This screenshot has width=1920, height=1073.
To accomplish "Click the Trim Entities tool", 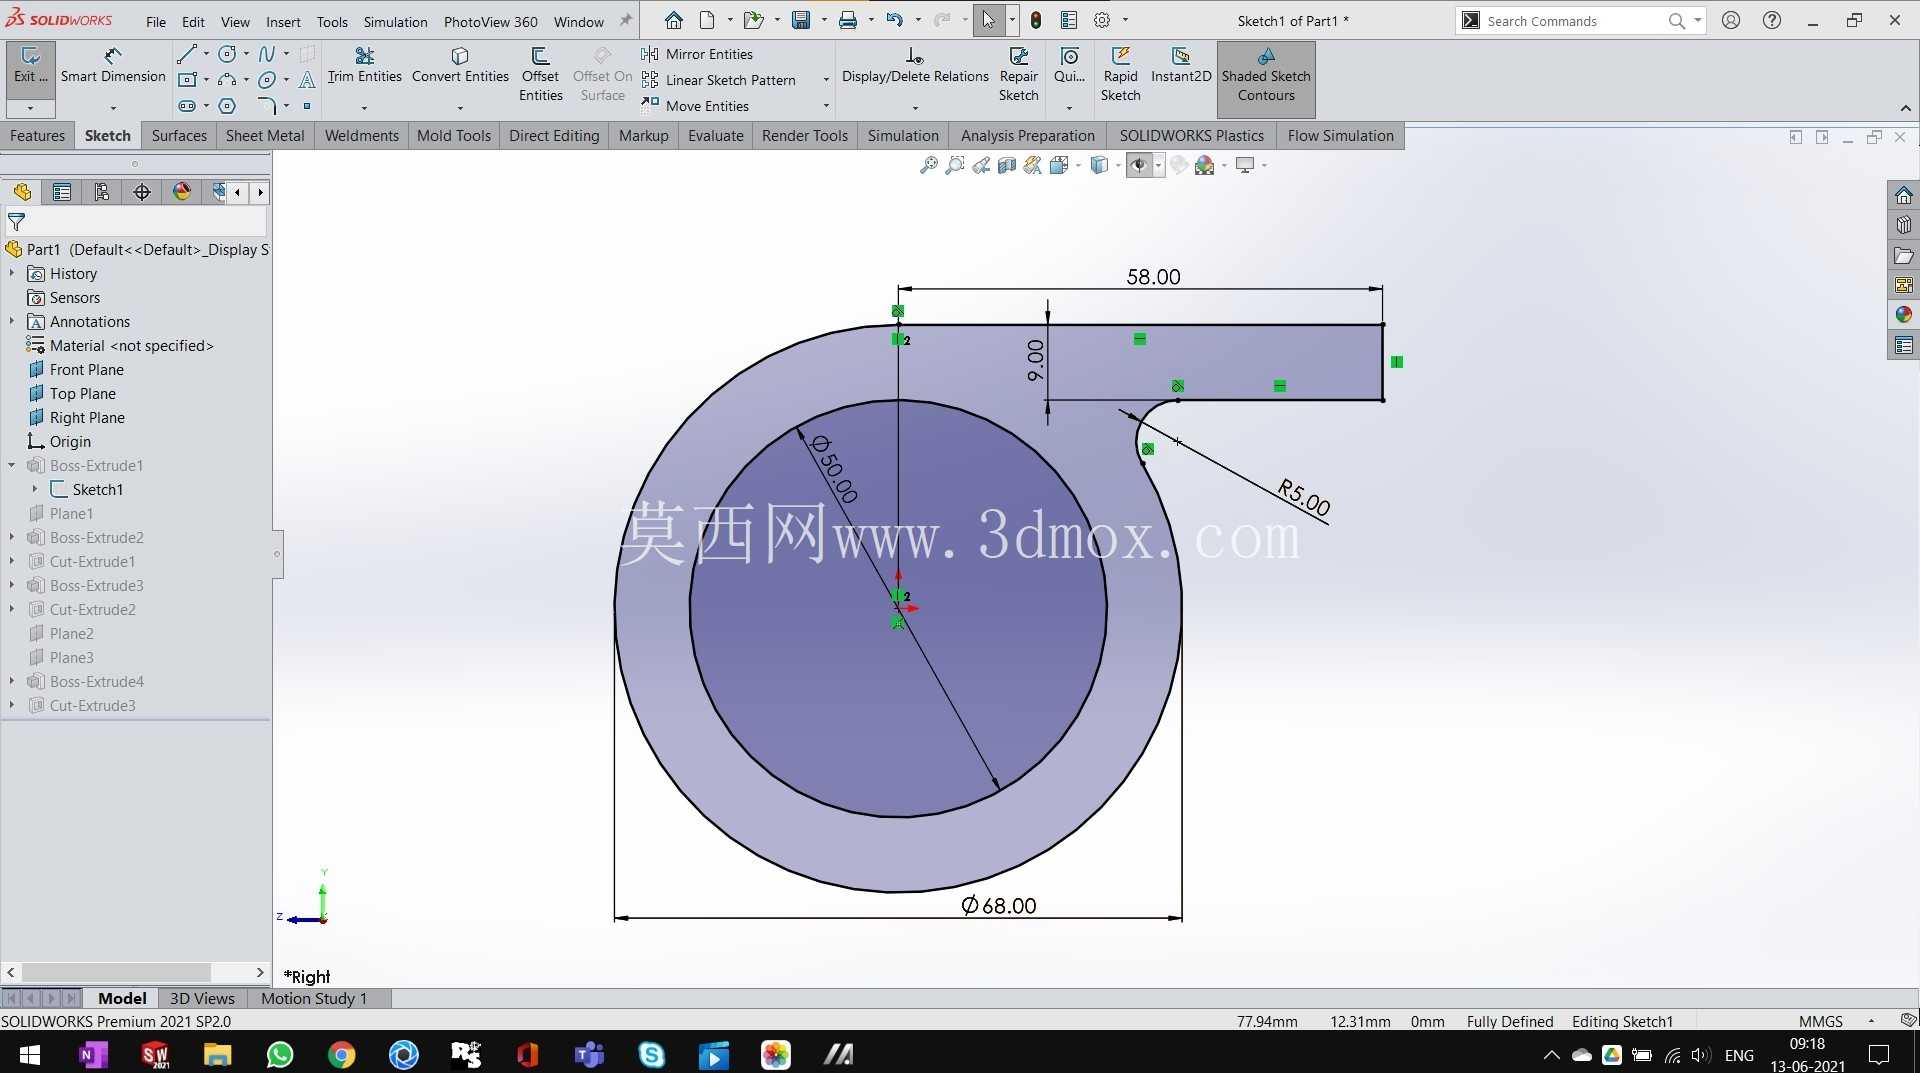I will click(x=364, y=65).
